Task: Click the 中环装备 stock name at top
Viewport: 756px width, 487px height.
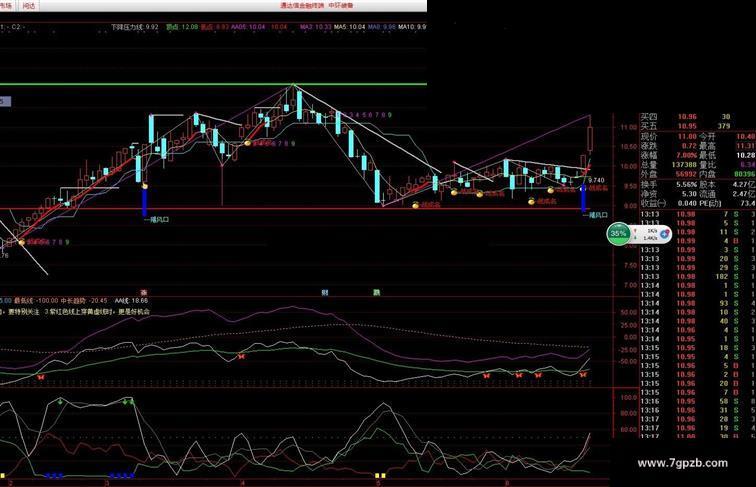Action: [341, 5]
